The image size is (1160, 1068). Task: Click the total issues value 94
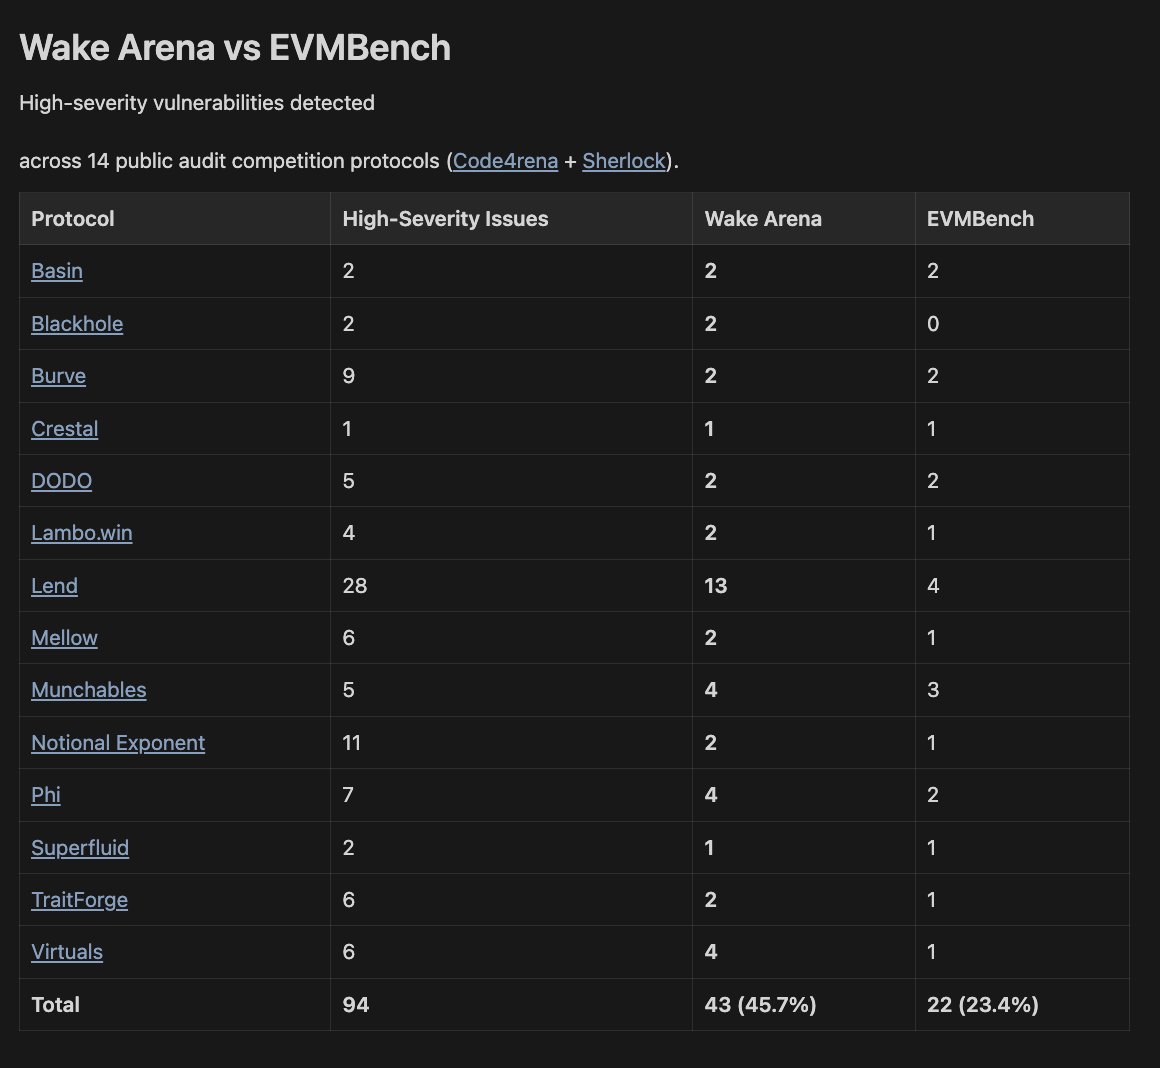tap(356, 1004)
